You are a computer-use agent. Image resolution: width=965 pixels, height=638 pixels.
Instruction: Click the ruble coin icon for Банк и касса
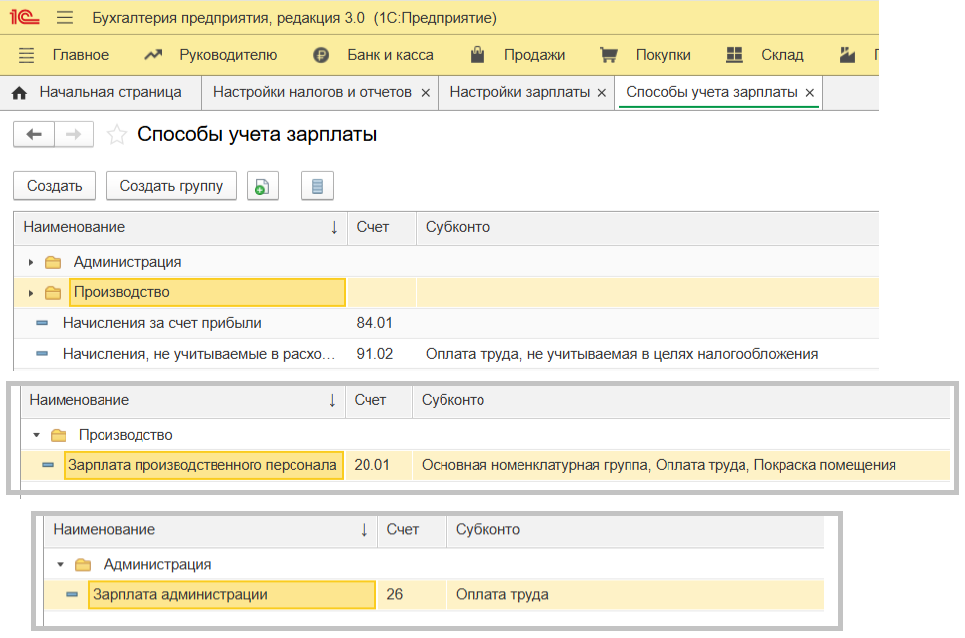coord(321,55)
